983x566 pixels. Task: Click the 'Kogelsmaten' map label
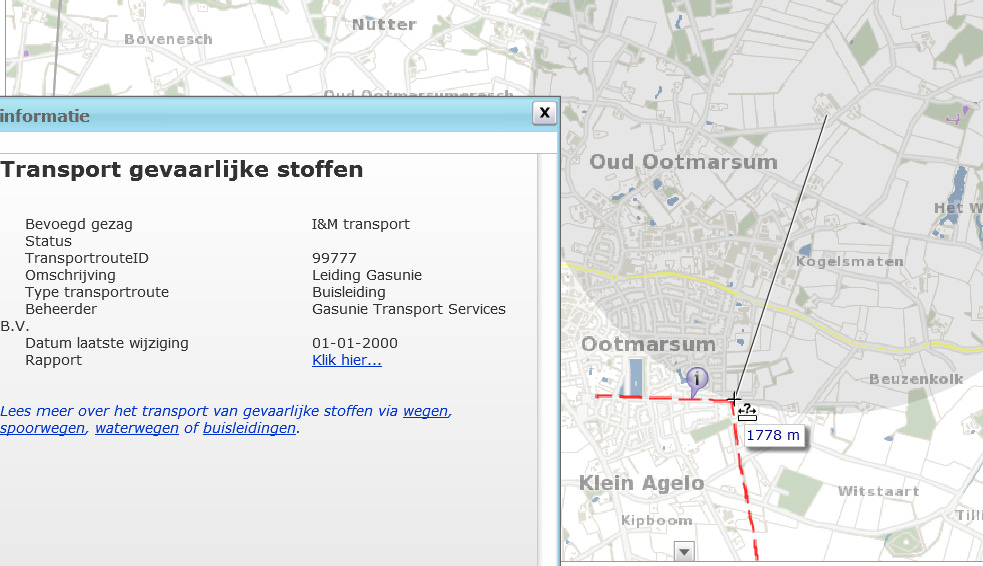849,261
